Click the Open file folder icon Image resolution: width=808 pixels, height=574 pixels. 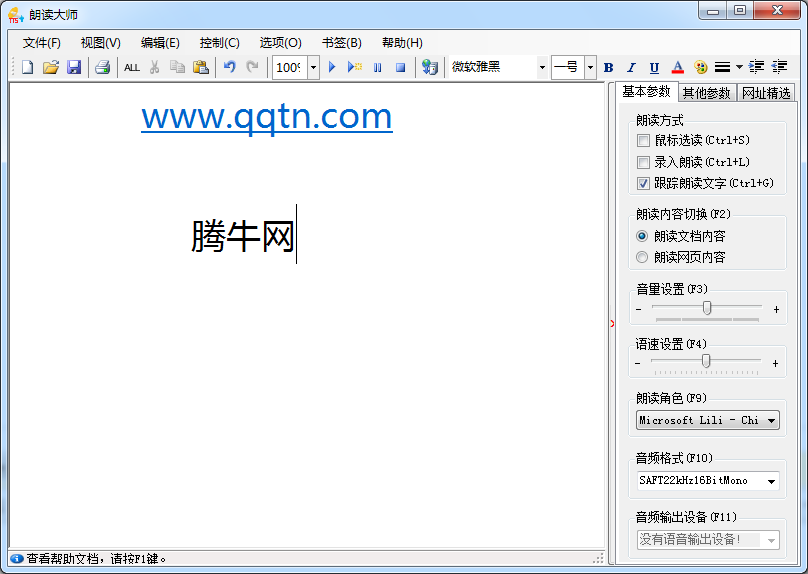click(51, 67)
